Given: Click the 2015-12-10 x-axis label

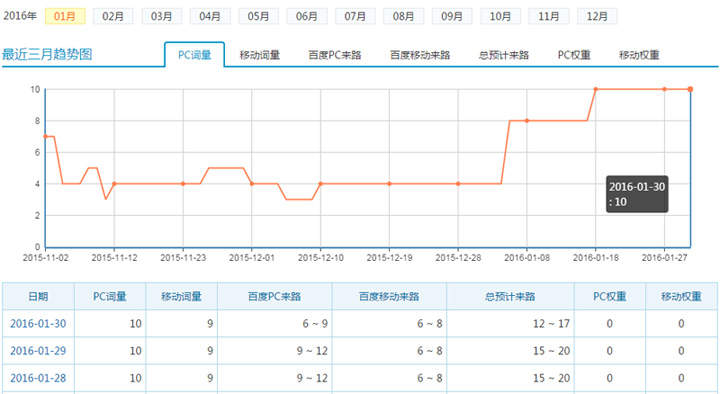Looking at the screenshot, I should 321,258.
